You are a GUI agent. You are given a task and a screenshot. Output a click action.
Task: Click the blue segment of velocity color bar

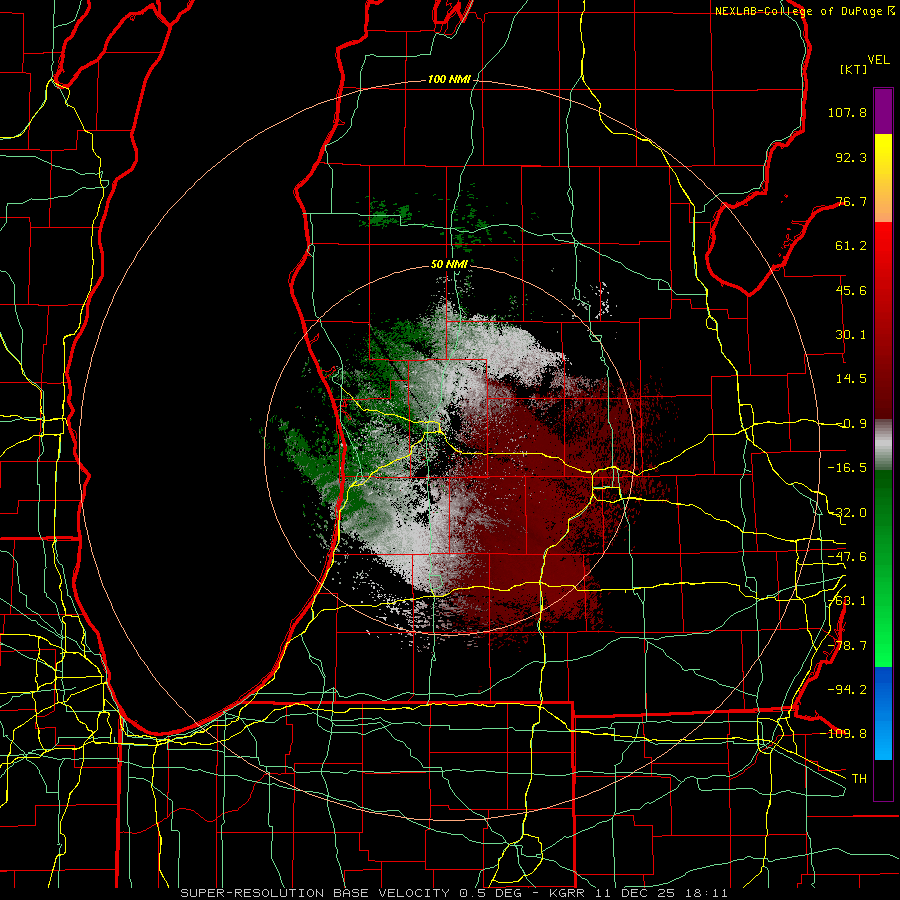point(883,713)
